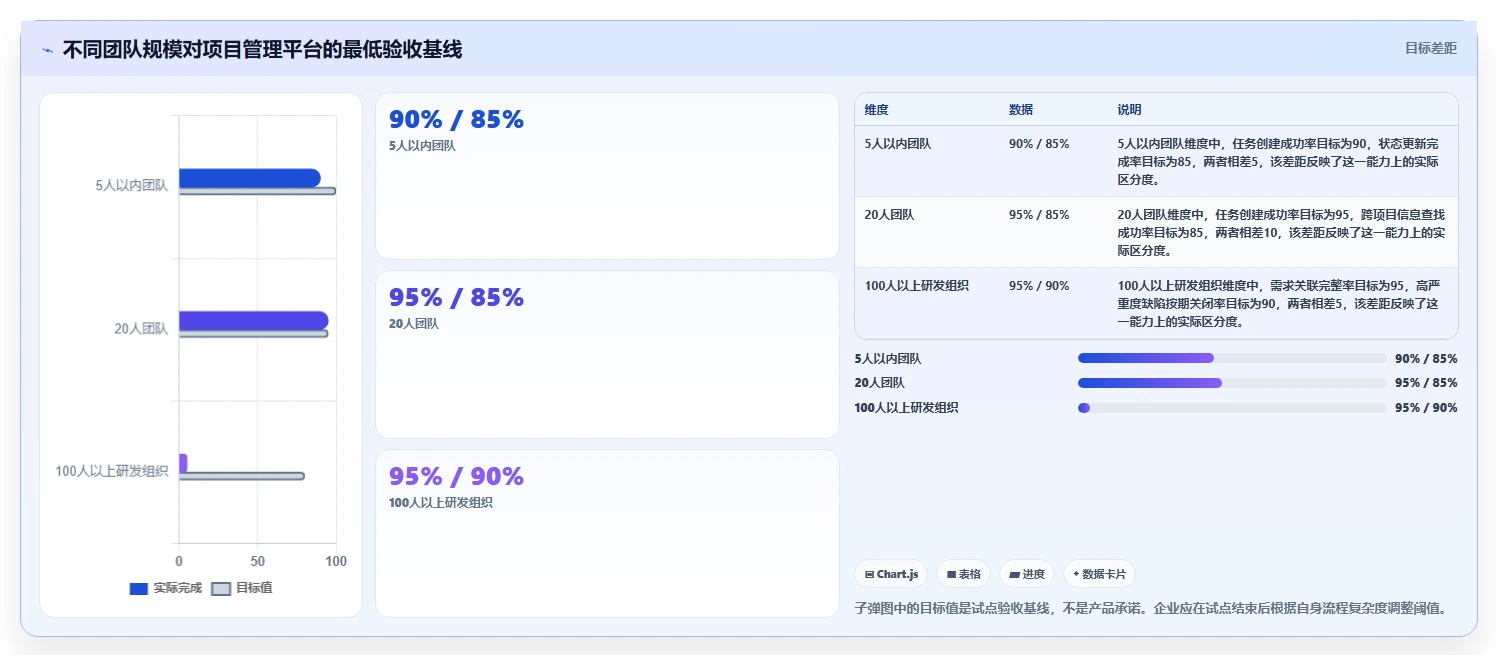Click the blue 实际完成 legend swatch

138,588
